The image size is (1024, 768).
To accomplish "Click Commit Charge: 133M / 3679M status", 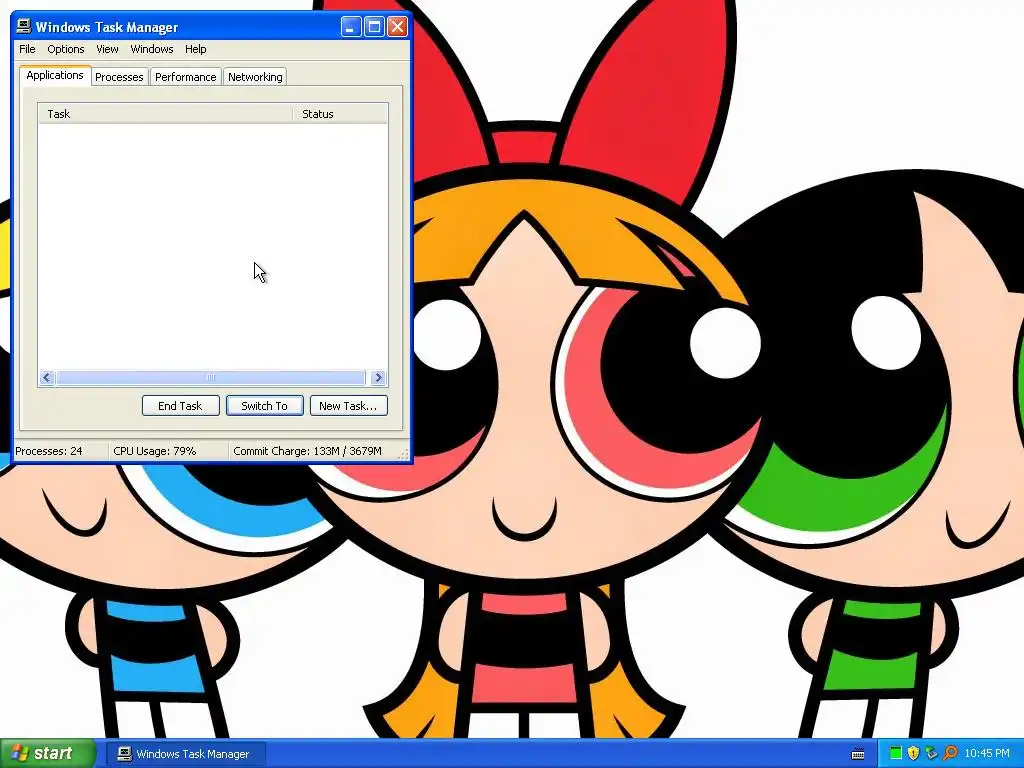I will click(x=308, y=451).
